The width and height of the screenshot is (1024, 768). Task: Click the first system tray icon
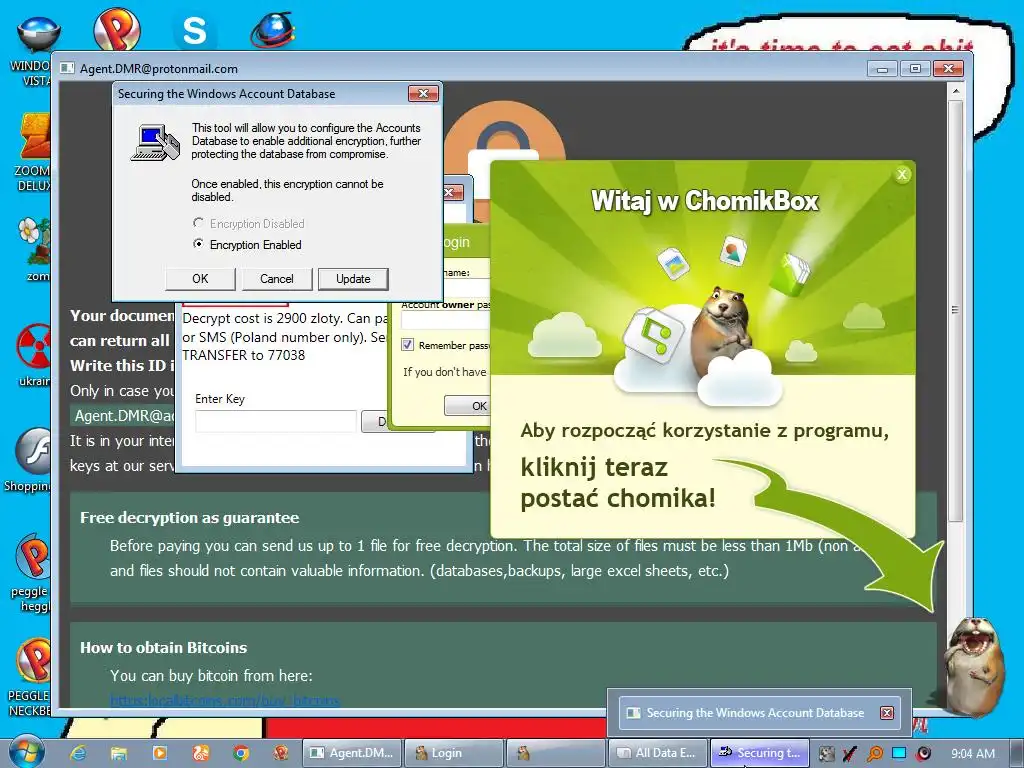point(826,754)
